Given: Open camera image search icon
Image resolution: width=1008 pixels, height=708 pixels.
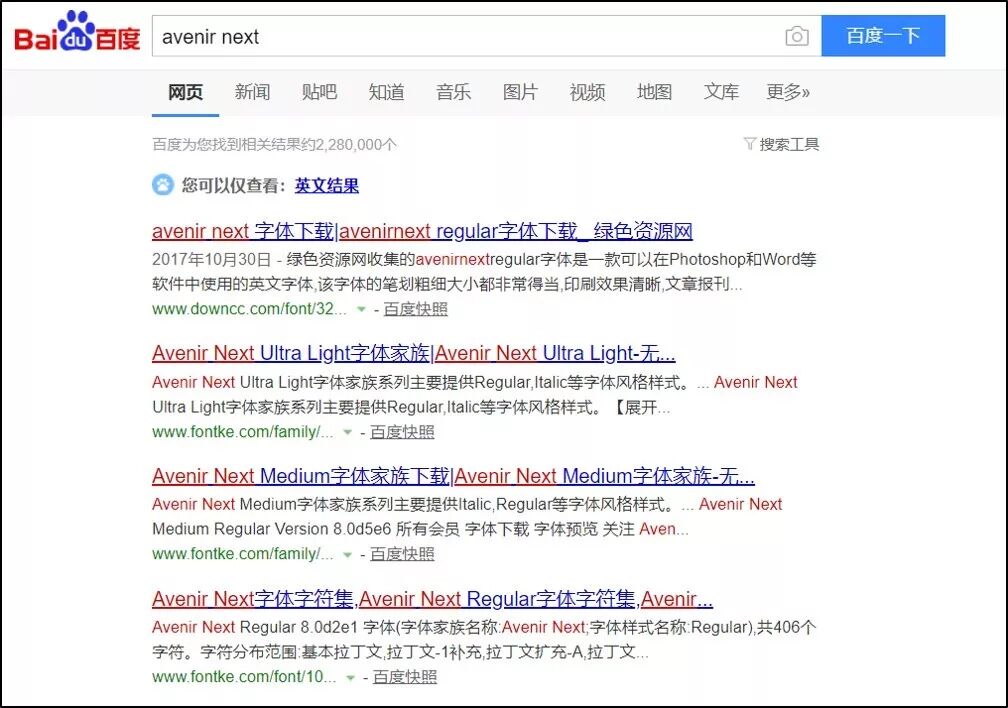Looking at the screenshot, I should [x=796, y=36].
